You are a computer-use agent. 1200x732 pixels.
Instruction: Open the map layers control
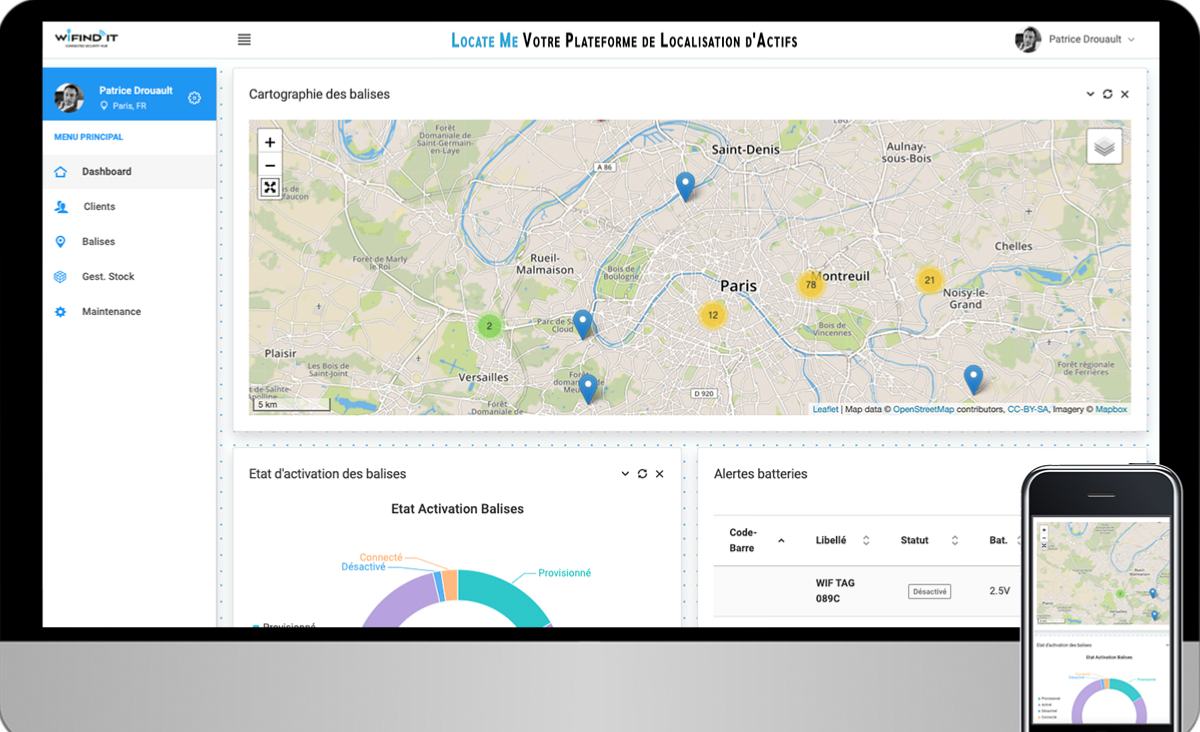click(1104, 147)
